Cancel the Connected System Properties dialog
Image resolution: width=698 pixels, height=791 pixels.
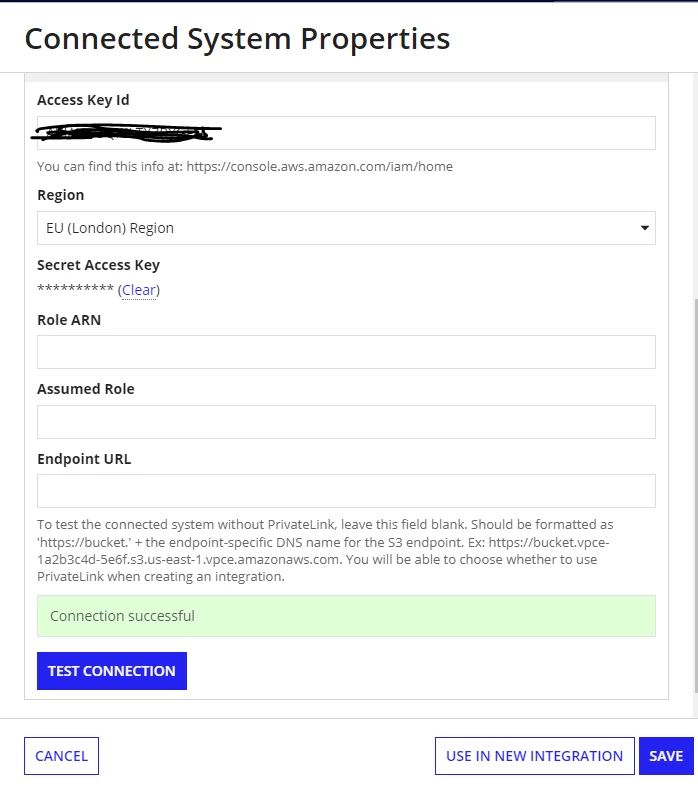point(62,756)
